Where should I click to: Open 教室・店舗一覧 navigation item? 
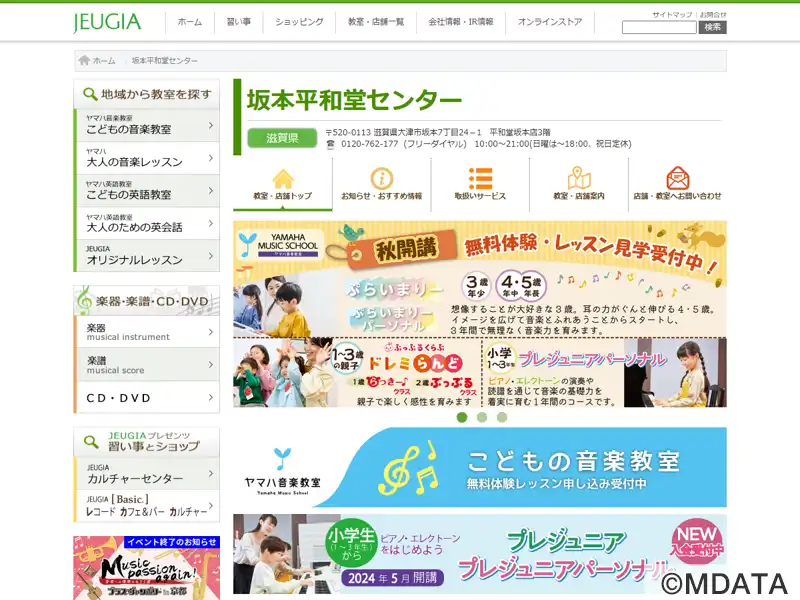tap(376, 22)
